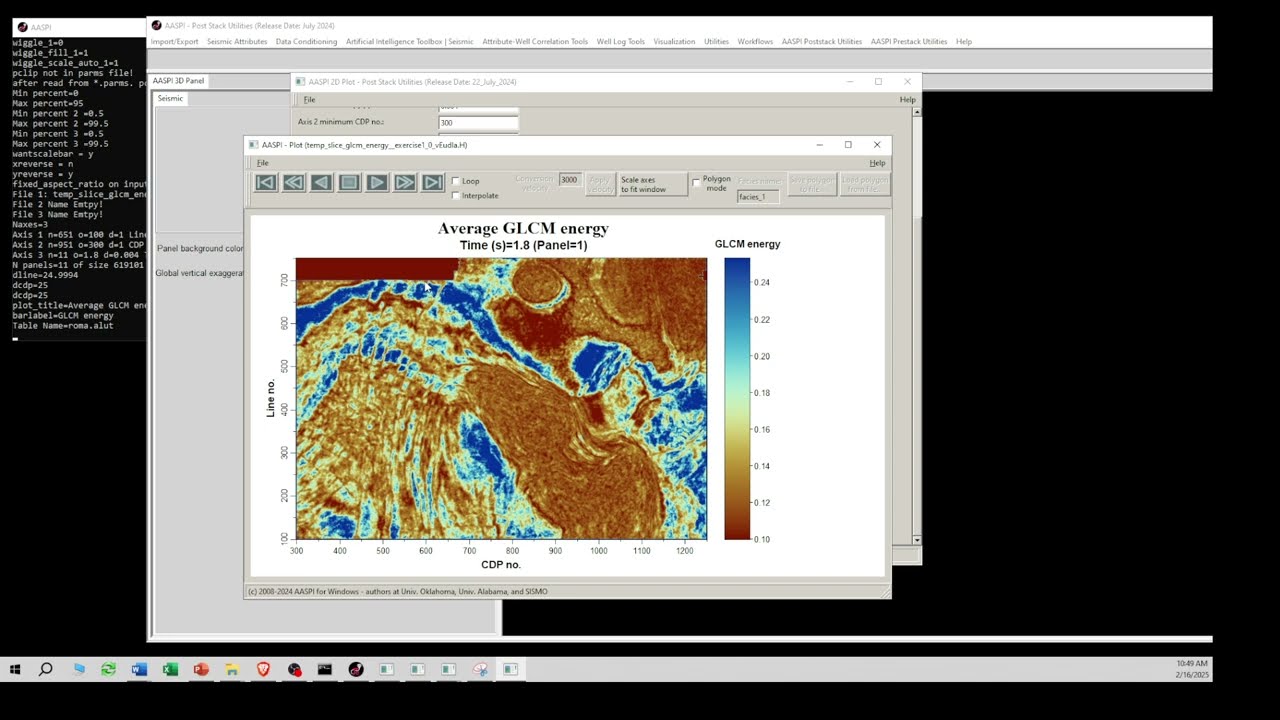This screenshot has width=1280, height=720.
Task: Select the Seismic tab in 3D Panel
Action: pyautogui.click(x=170, y=98)
